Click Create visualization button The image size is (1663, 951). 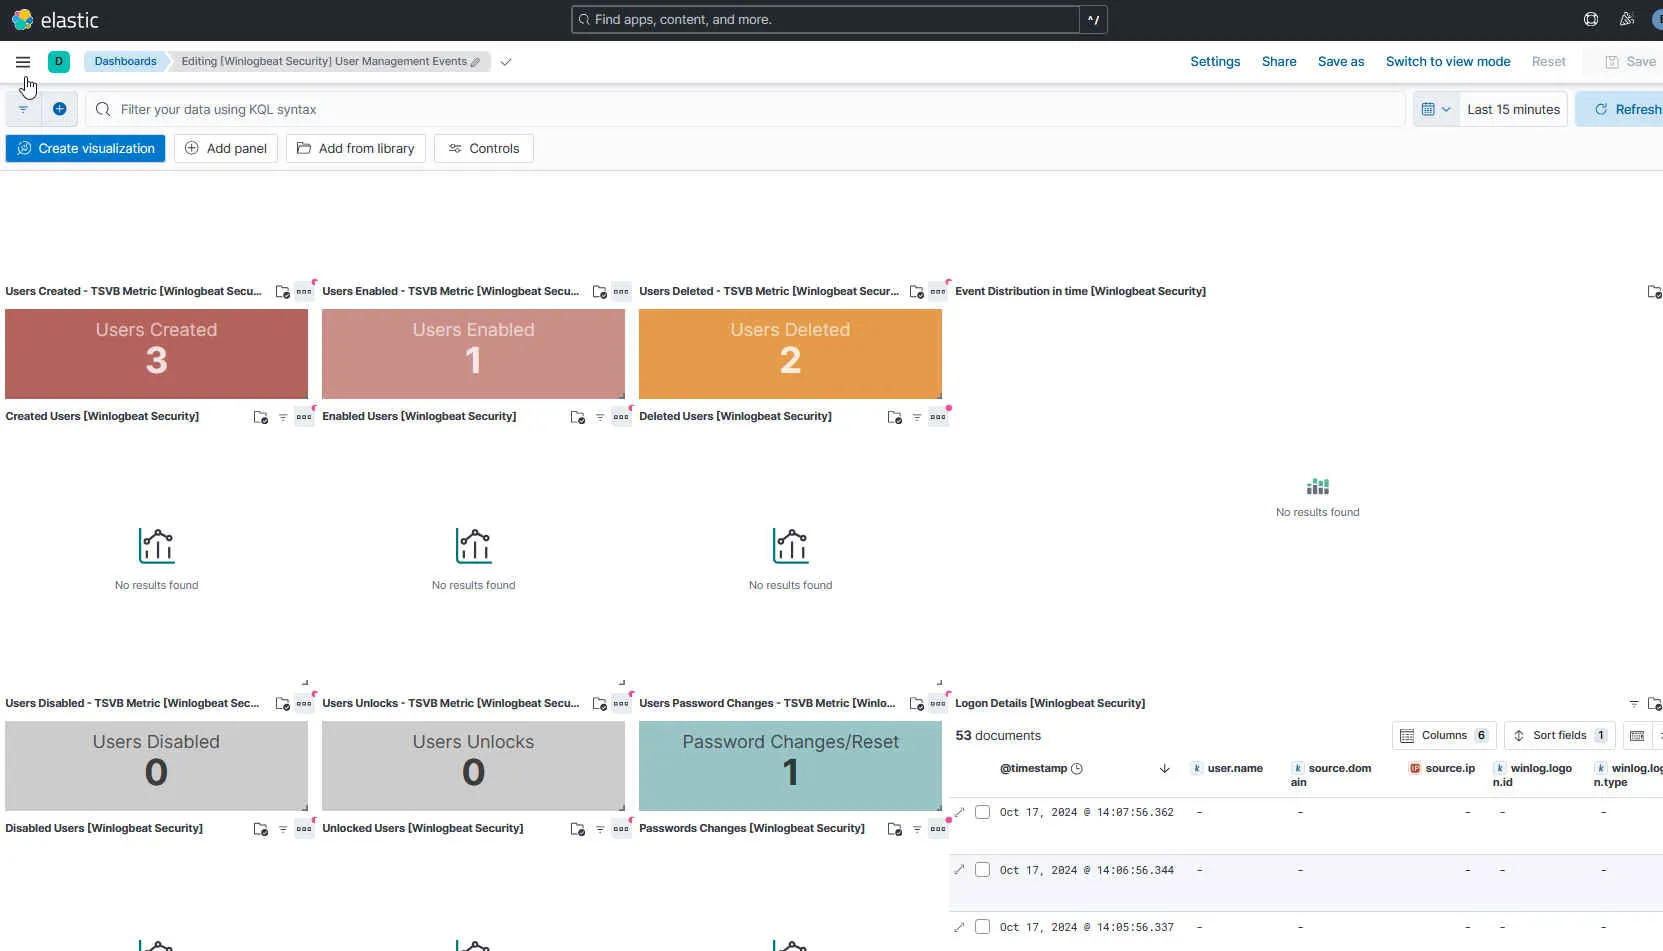point(85,148)
